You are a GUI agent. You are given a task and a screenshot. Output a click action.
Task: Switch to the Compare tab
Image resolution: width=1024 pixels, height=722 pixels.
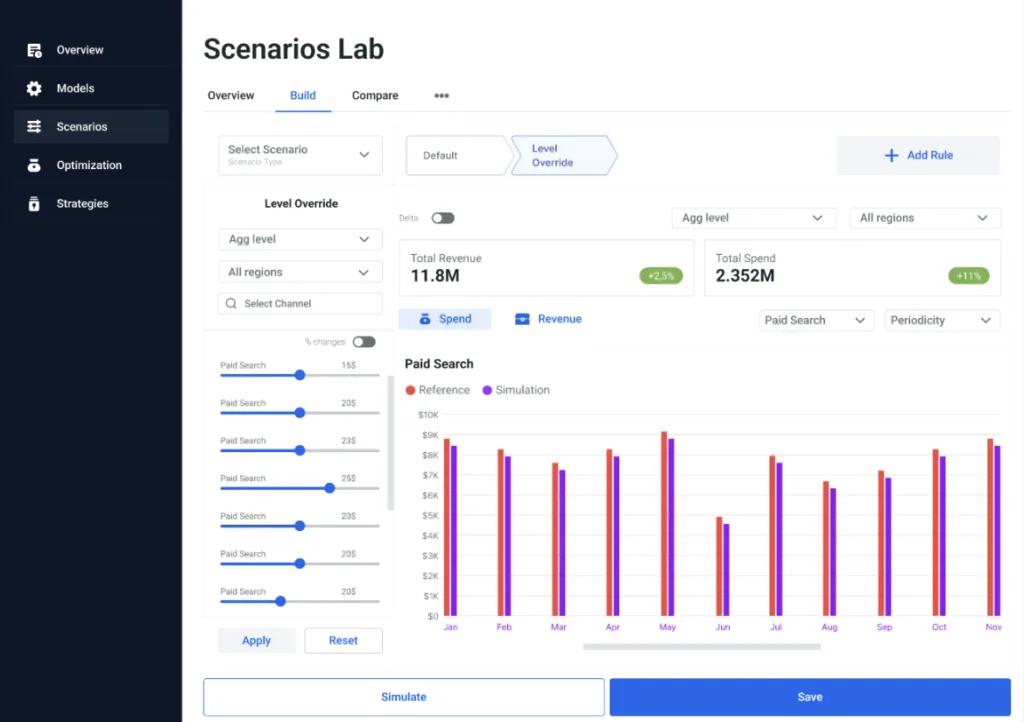[375, 96]
